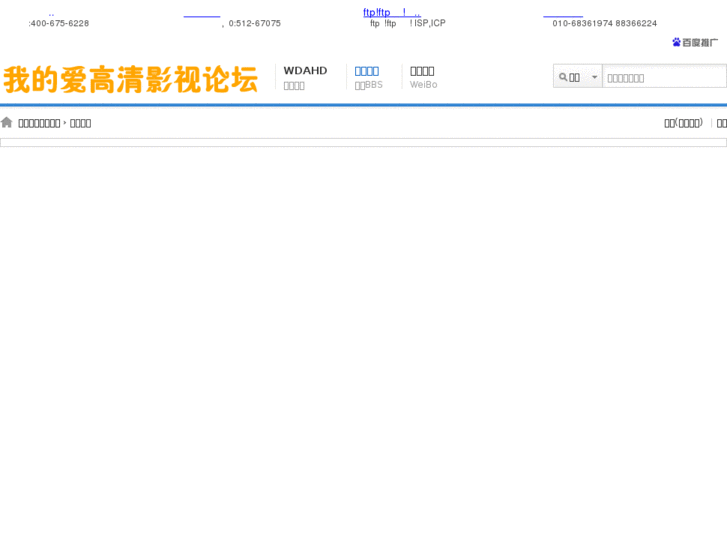This screenshot has height=545, width=727.
Task: Open the blue BBS navigation tab
Action: pyautogui.click(x=369, y=77)
